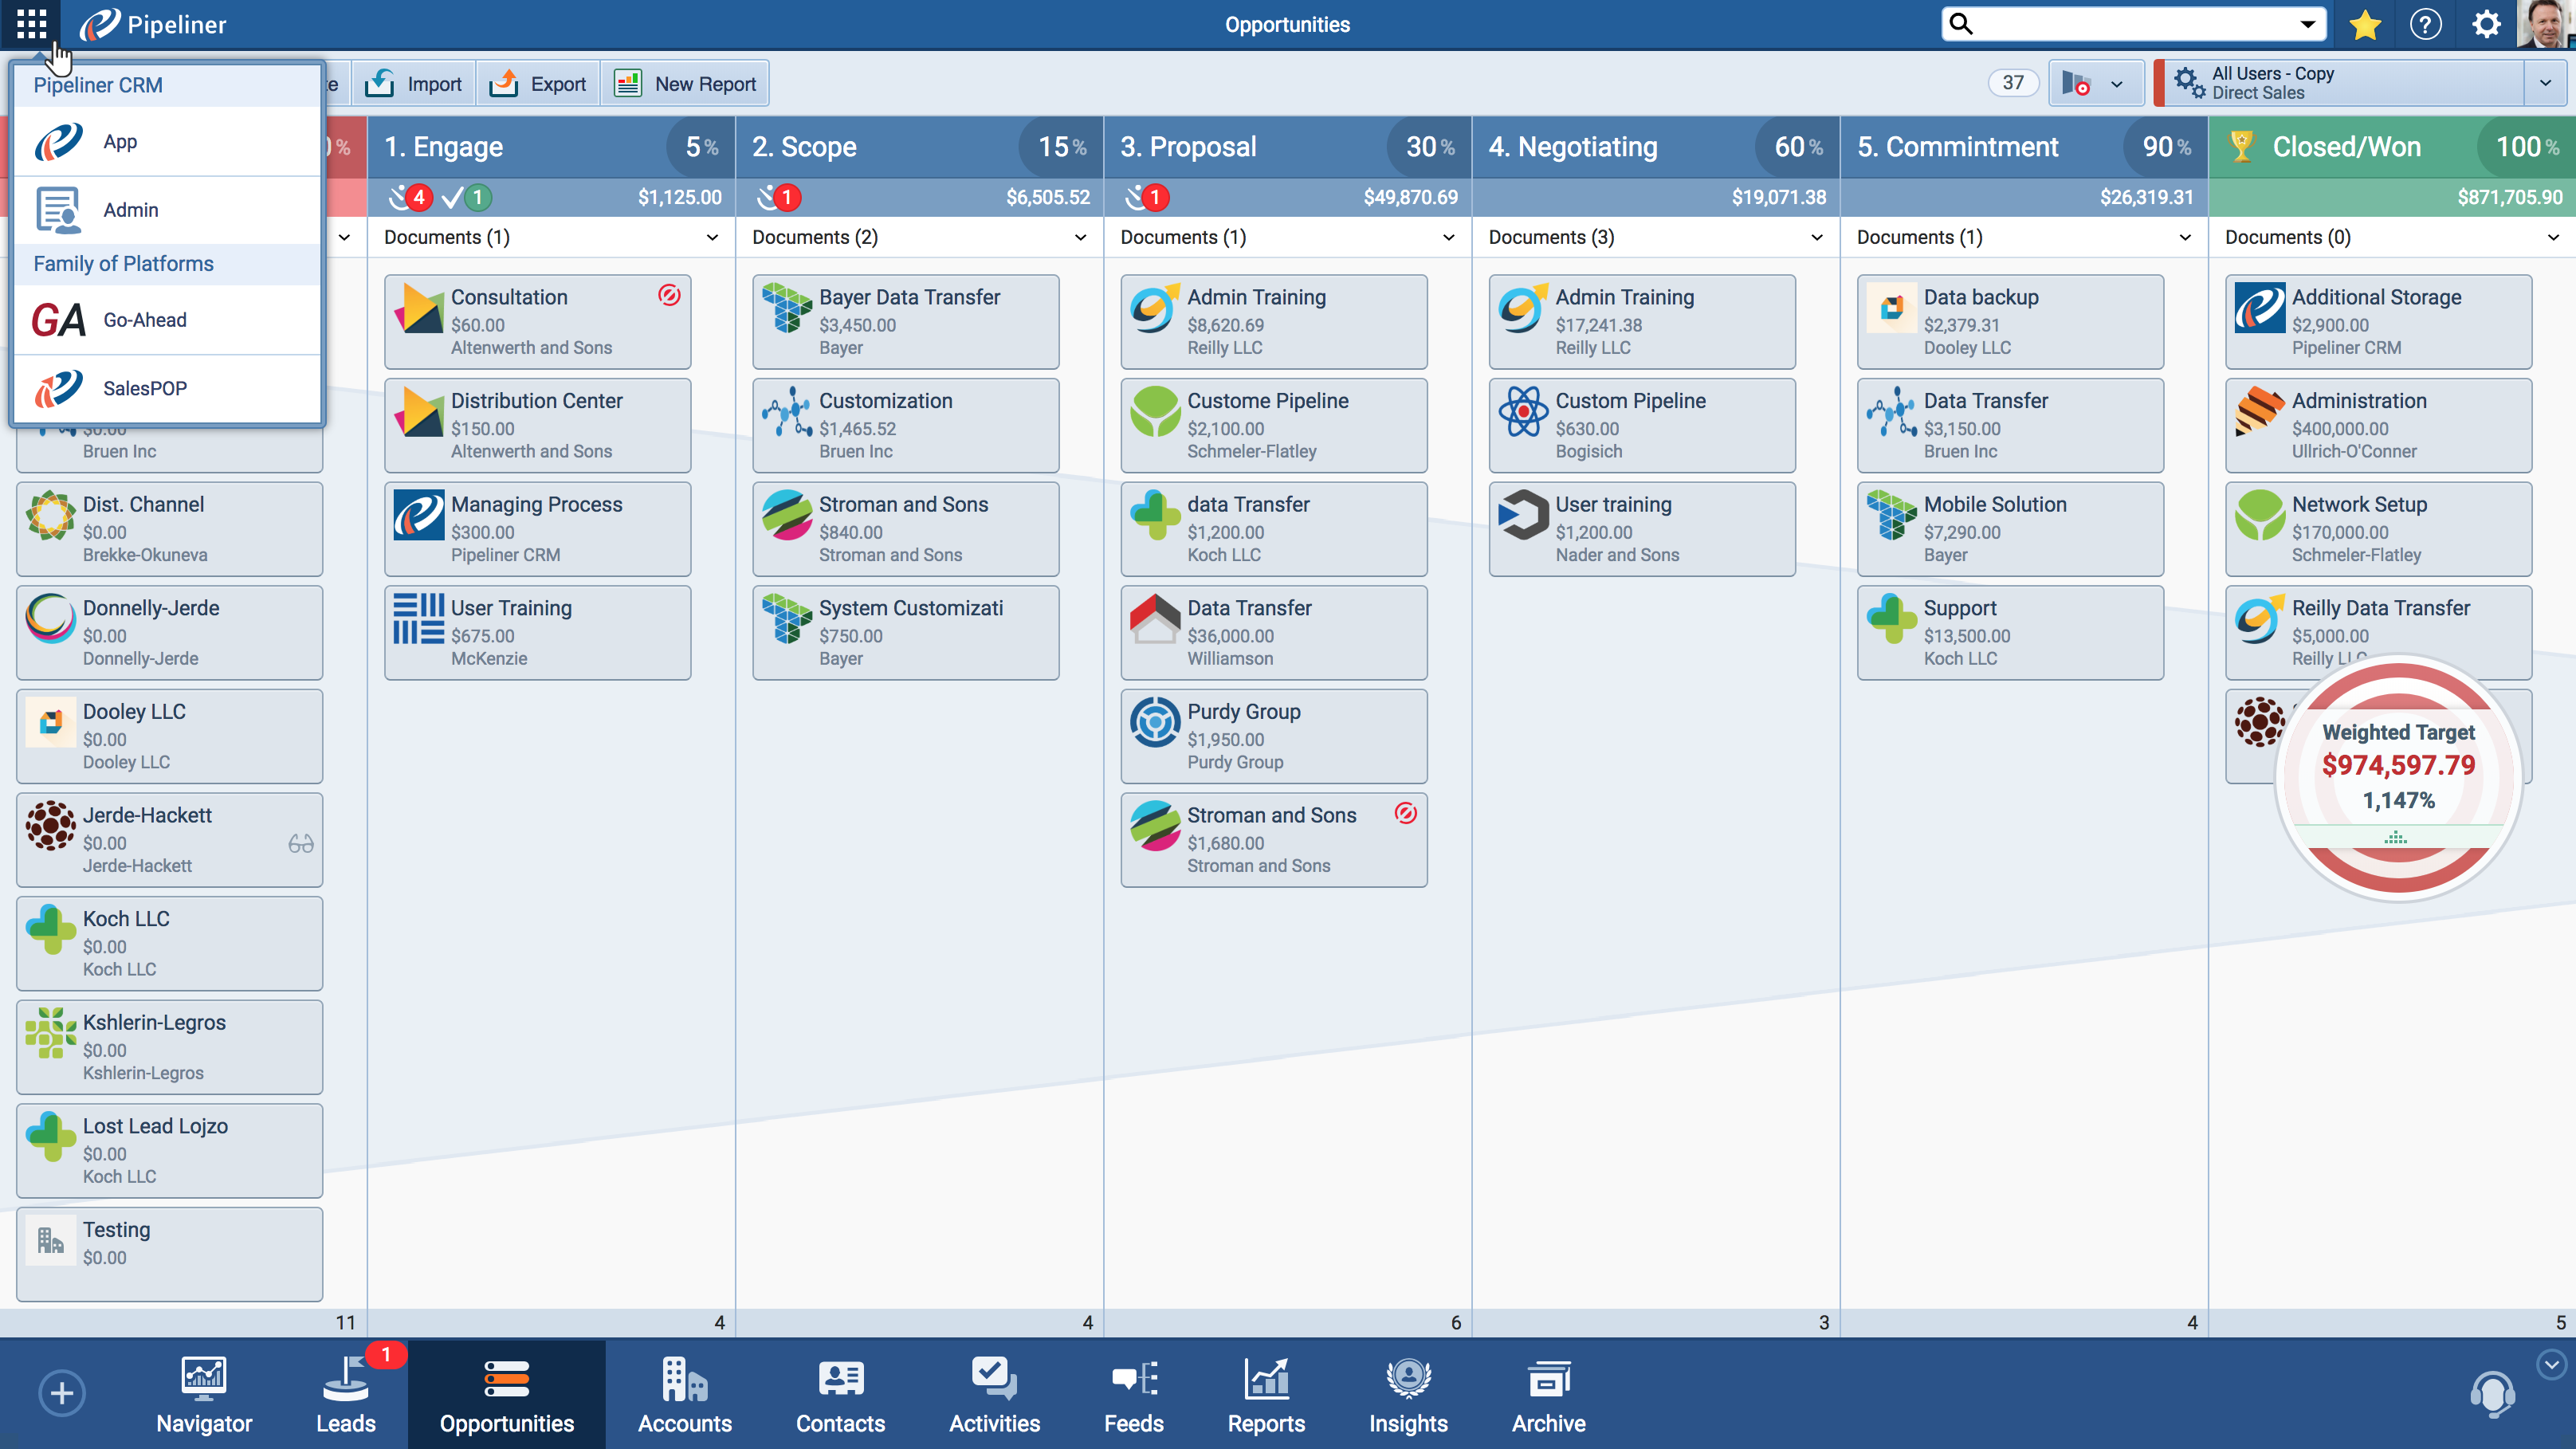Open the apps grid menu

coord(31,24)
